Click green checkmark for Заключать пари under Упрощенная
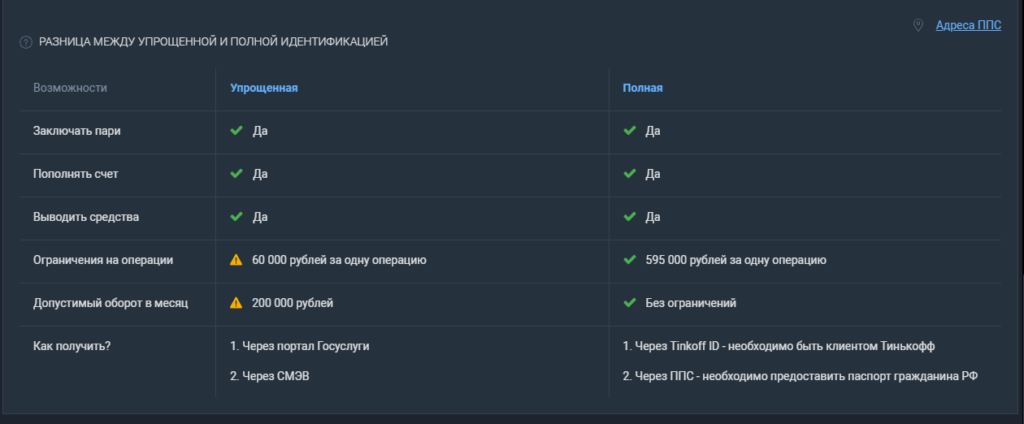 click(236, 131)
